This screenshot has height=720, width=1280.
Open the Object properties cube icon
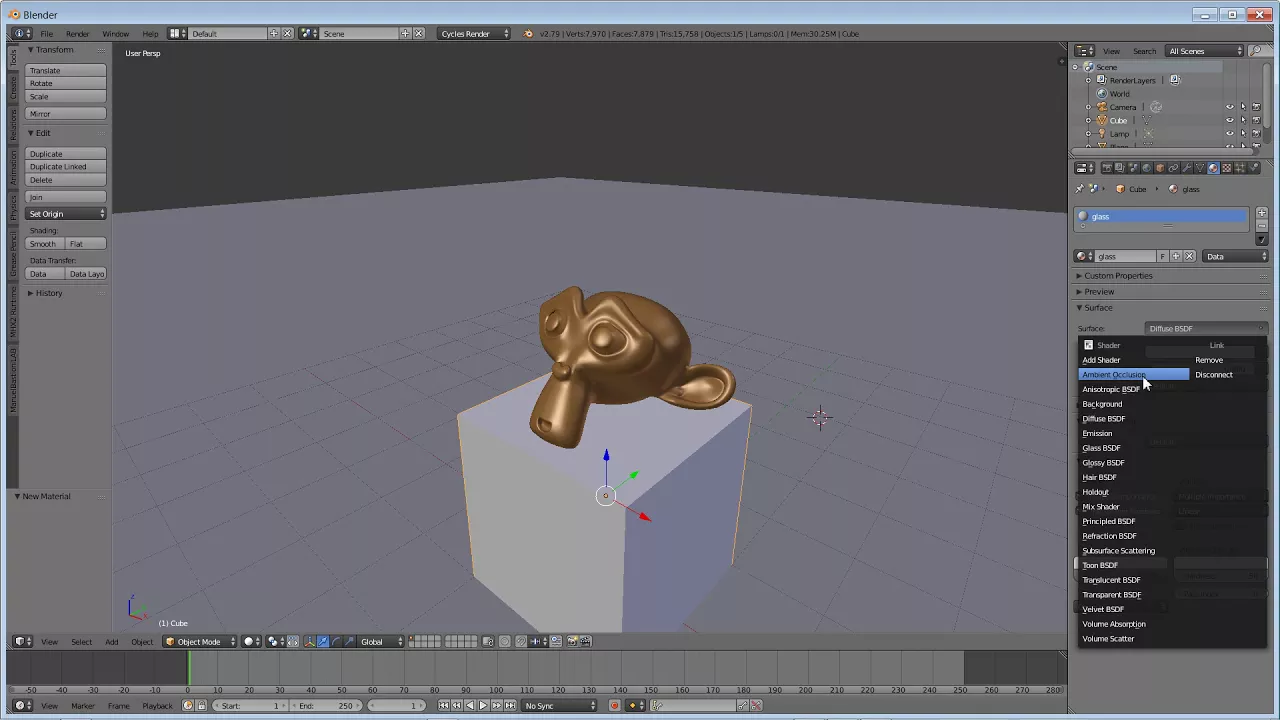[x=1160, y=168]
